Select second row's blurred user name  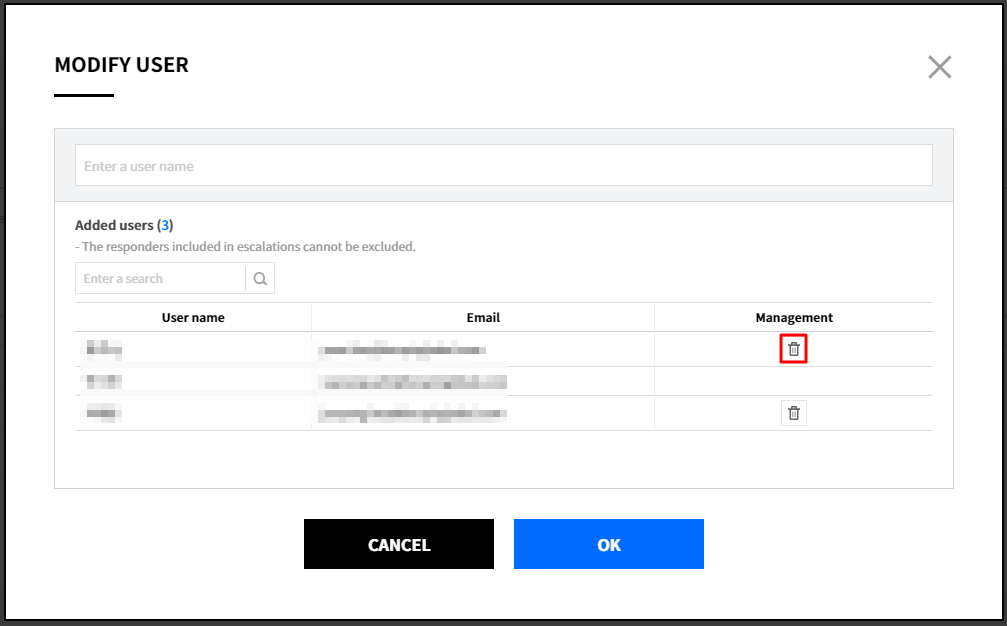coord(104,381)
